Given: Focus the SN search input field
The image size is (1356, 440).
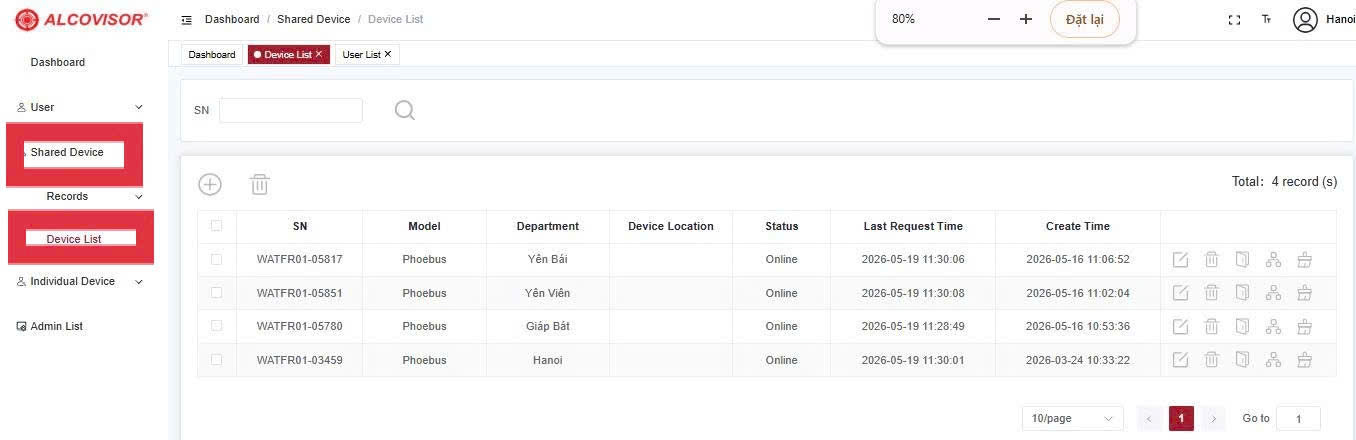Looking at the screenshot, I should [291, 110].
